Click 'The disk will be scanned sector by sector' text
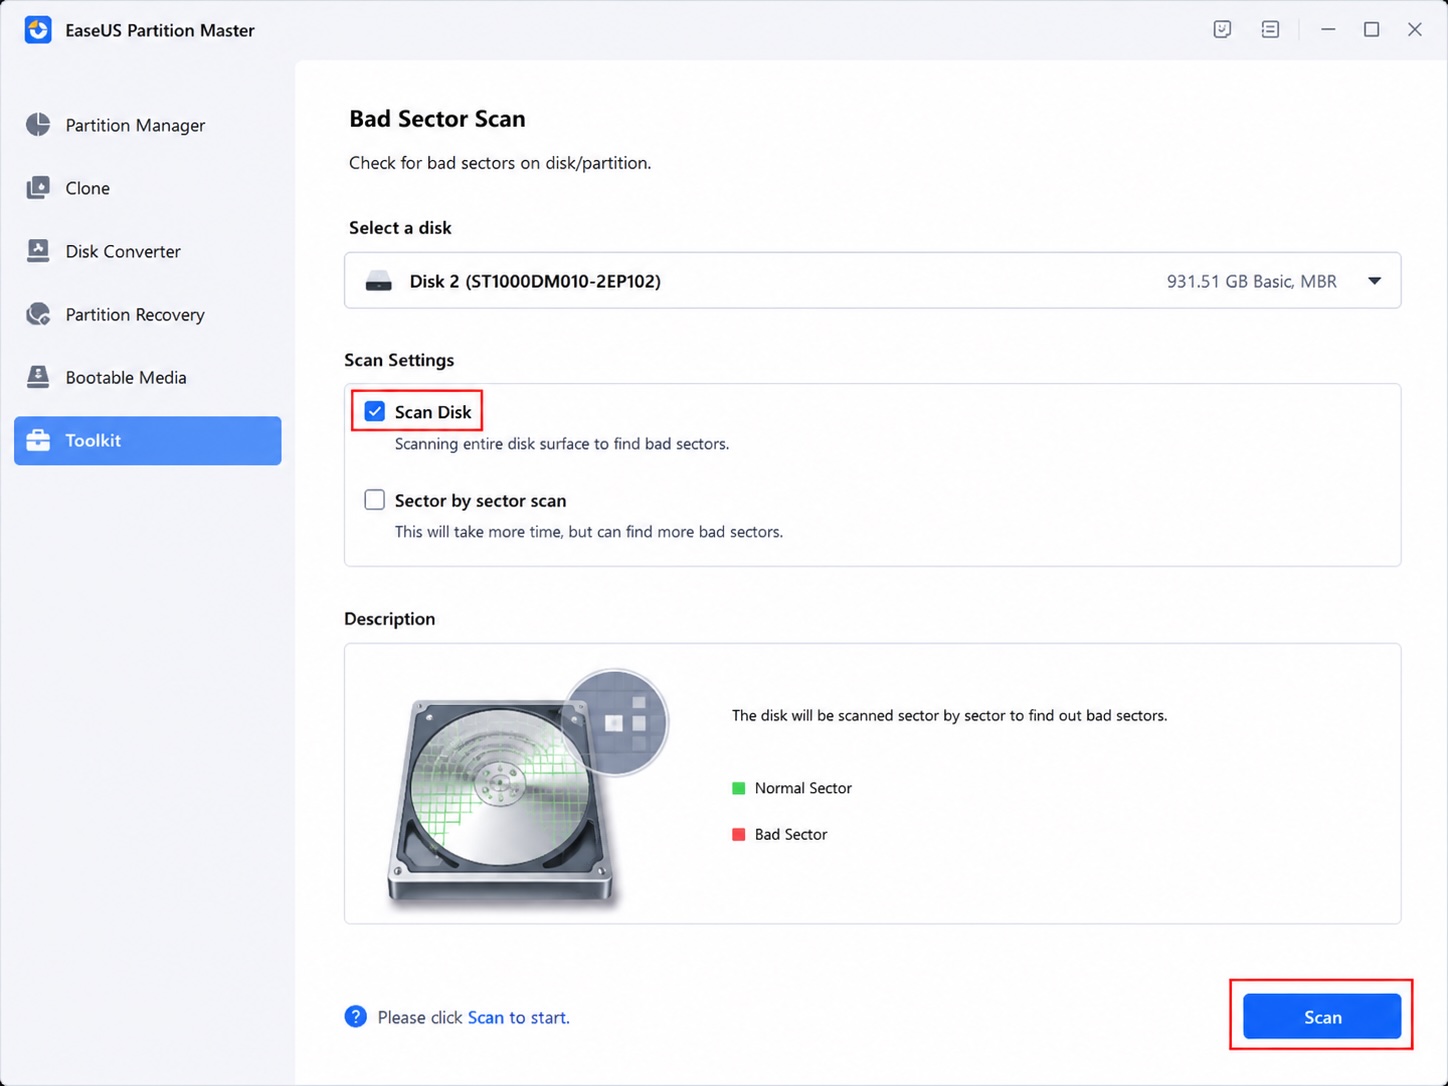1448x1086 pixels. 949,716
